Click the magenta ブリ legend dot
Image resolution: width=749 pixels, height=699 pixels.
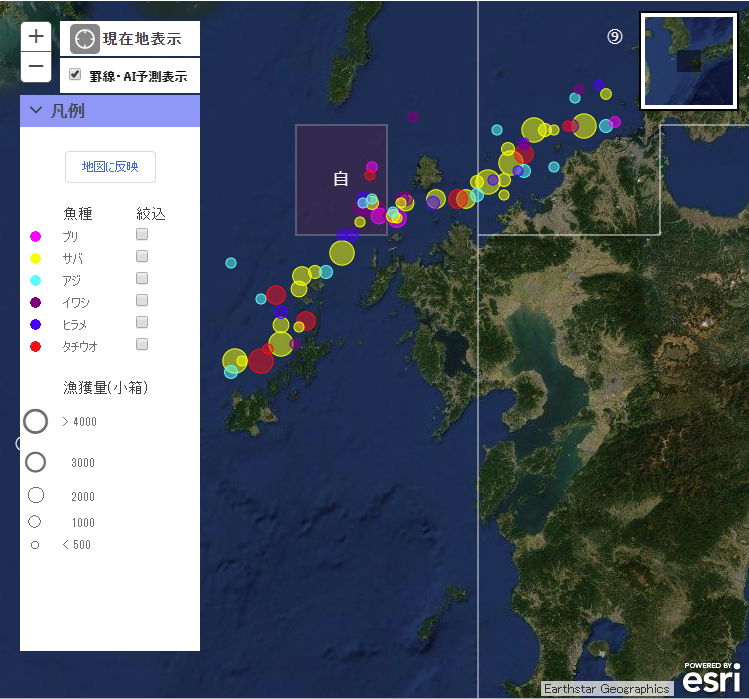click(36, 236)
